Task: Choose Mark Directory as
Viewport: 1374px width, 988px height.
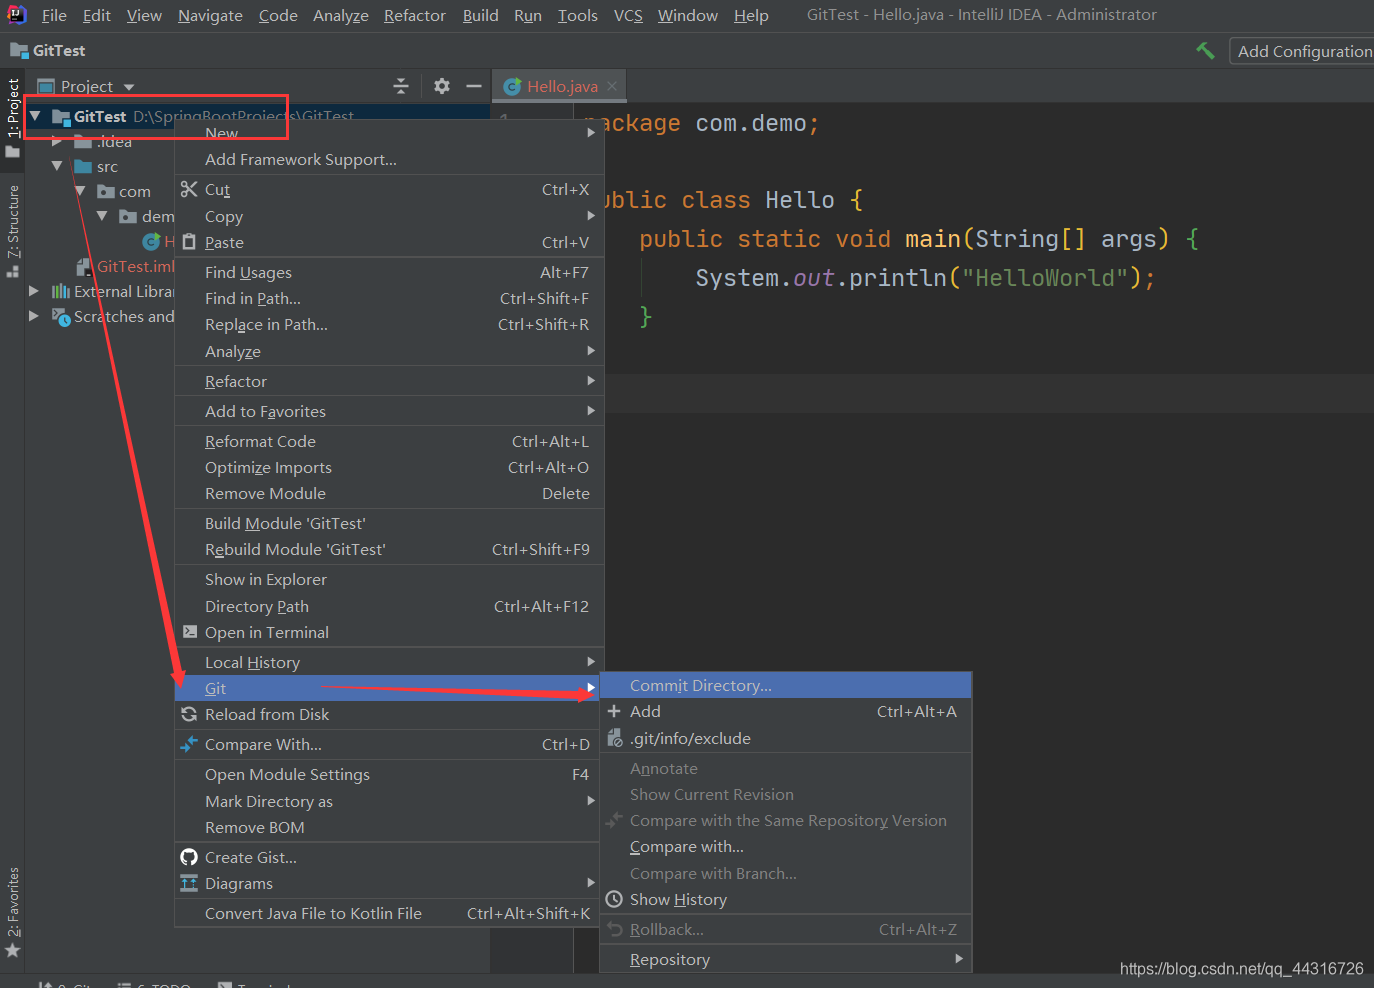Action: tap(389, 801)
